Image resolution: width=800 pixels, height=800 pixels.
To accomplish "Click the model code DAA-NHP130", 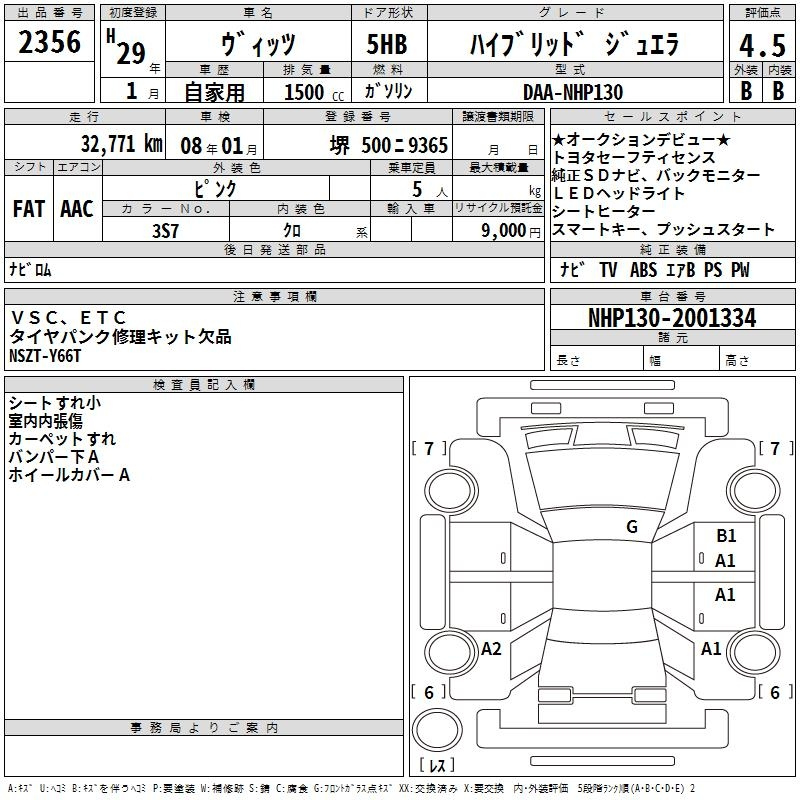I will tap(573, 92).
